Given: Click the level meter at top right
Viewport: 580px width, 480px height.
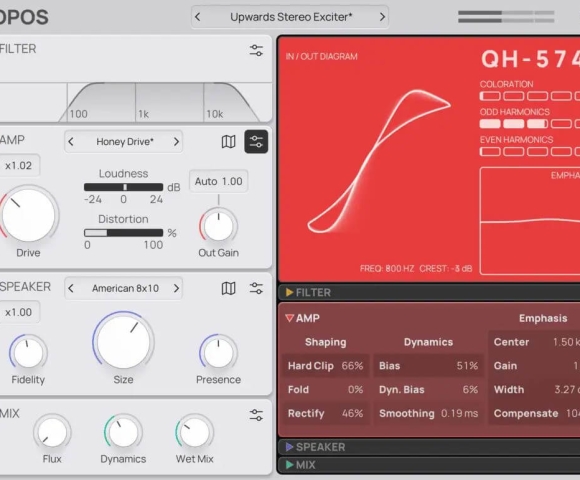Looking at the screenshot, I should point(506,17).
